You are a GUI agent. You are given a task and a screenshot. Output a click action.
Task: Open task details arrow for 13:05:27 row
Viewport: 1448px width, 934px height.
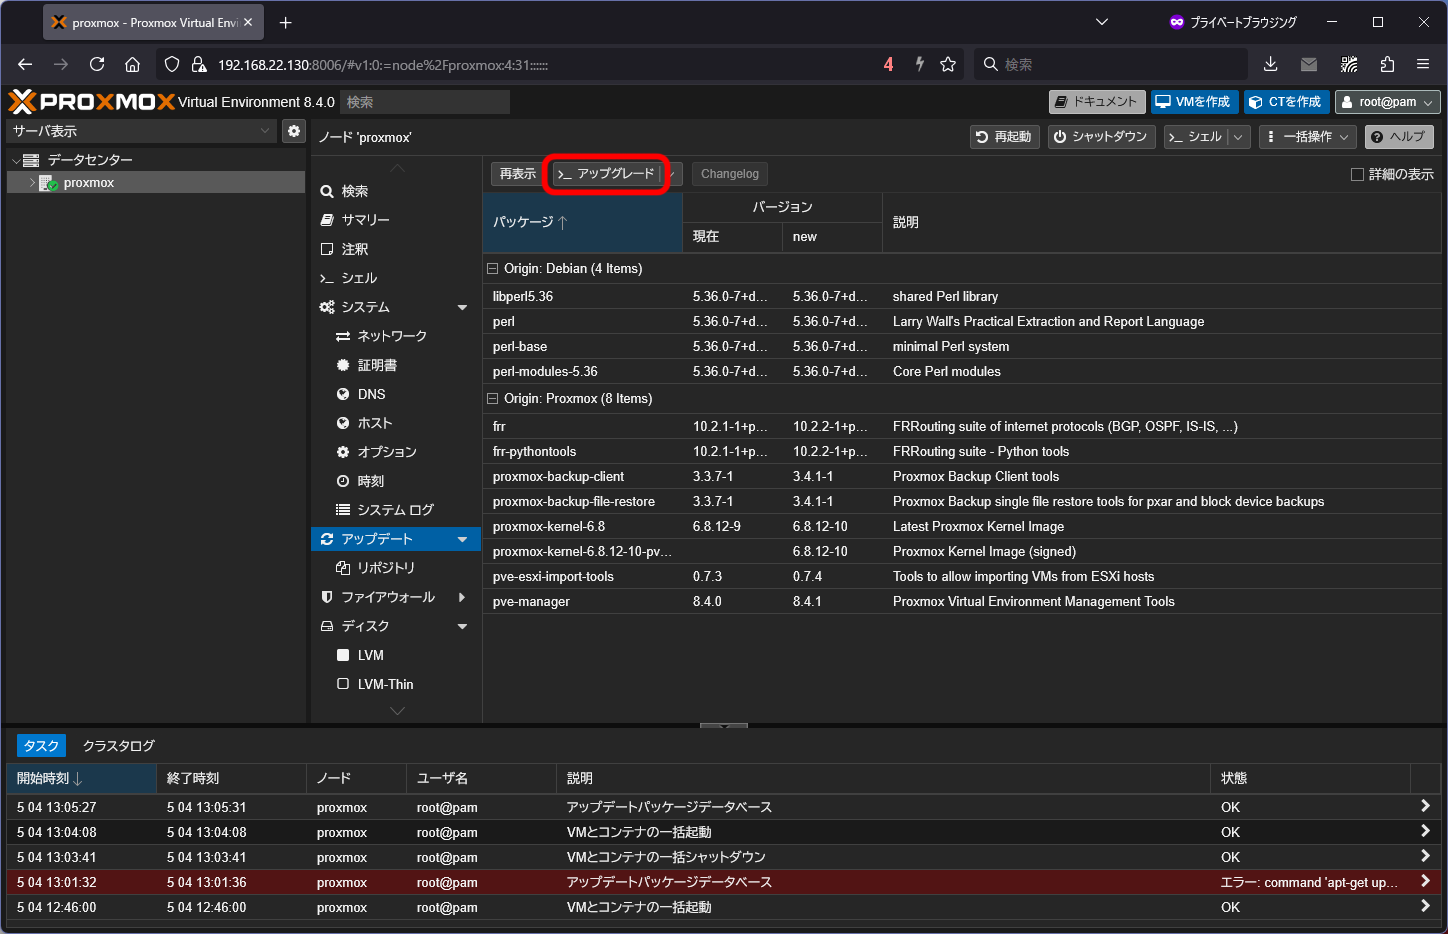click(1425, 806)
